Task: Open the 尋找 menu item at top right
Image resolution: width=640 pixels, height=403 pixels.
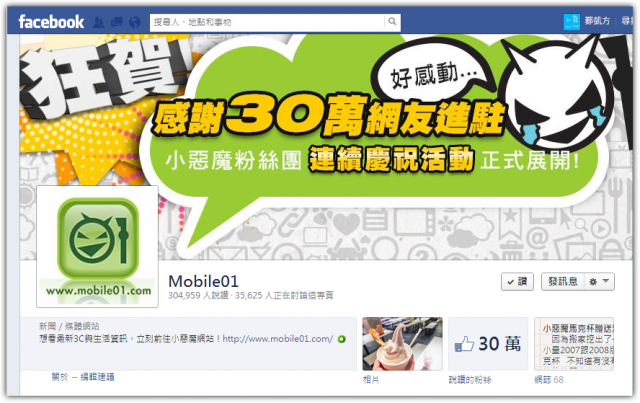Action: click(627, 21)
